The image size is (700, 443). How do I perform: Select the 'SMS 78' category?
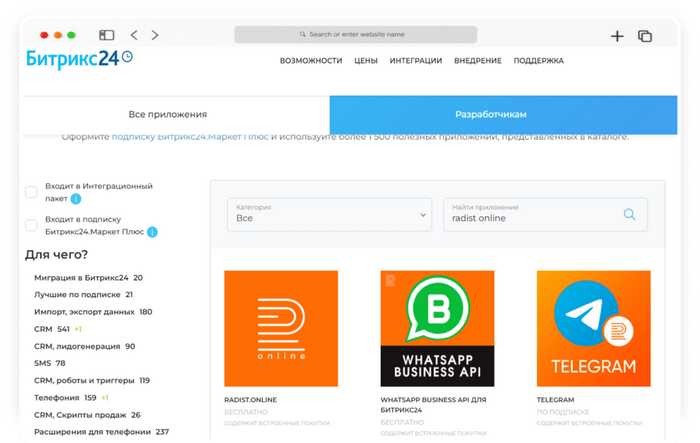[x=50, y=363]
